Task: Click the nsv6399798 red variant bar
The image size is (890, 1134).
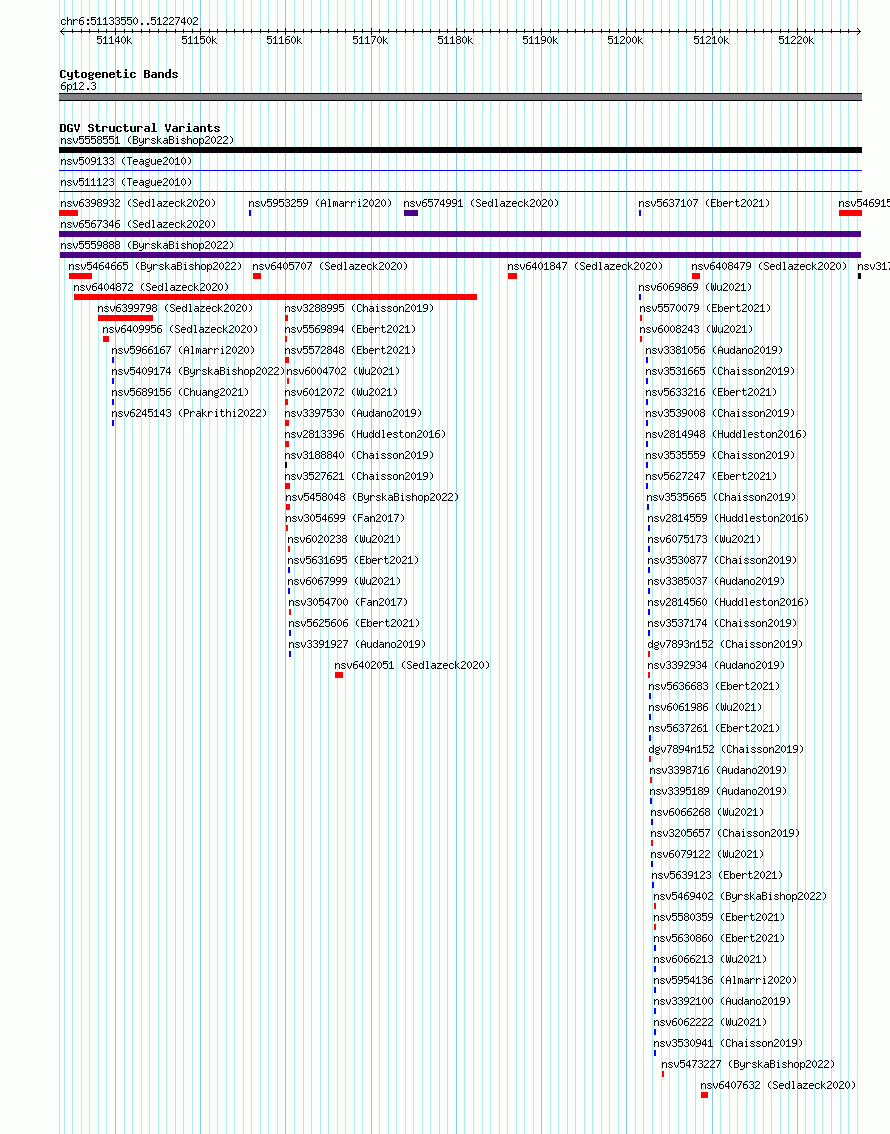Action: click(x=126, y=318)
